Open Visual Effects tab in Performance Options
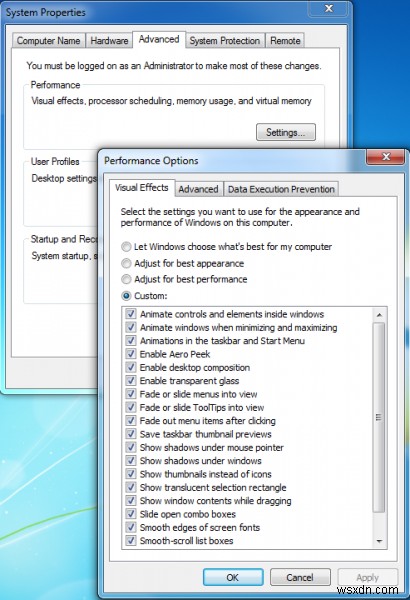The image size is (410, 600). click(x=142, y=188)
